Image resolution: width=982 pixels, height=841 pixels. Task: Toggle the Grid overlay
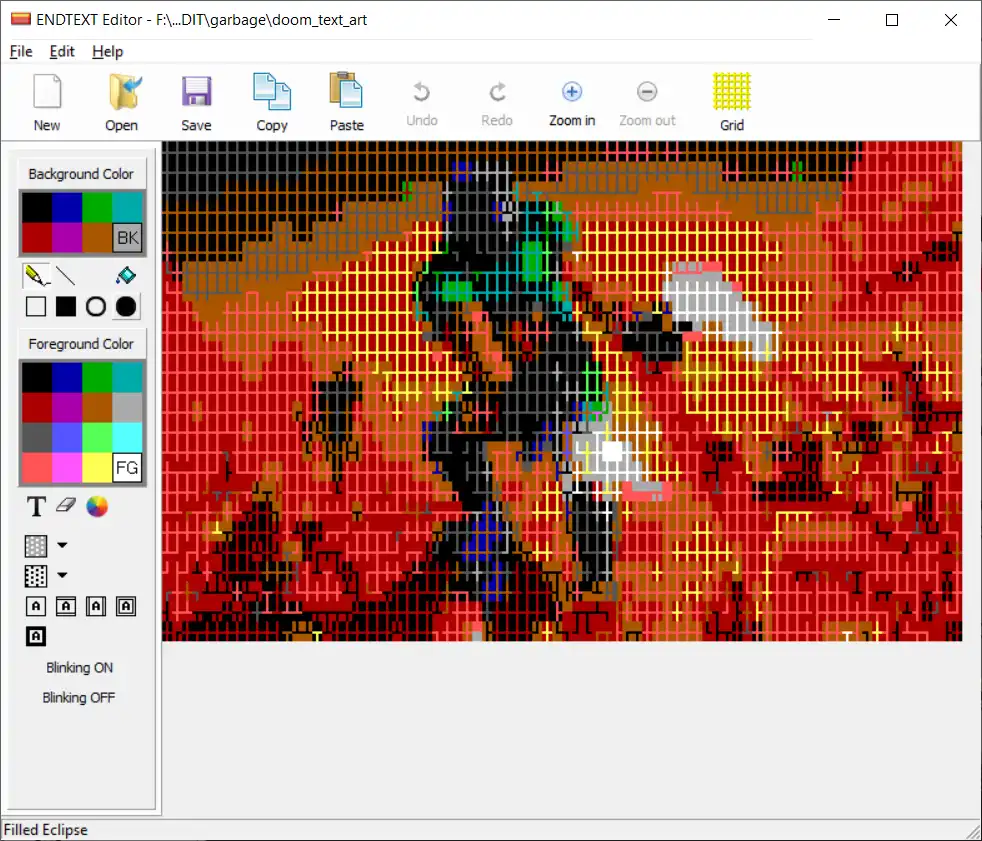point(731,102)
